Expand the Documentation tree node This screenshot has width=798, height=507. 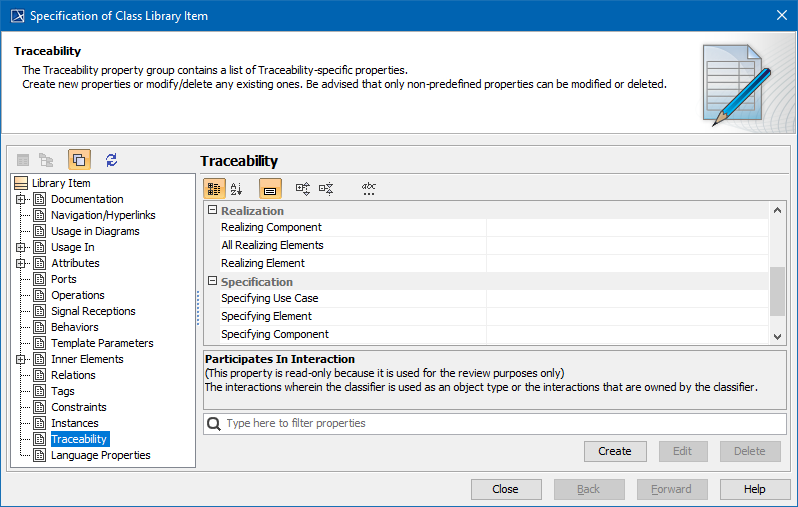tap(21, 199)
